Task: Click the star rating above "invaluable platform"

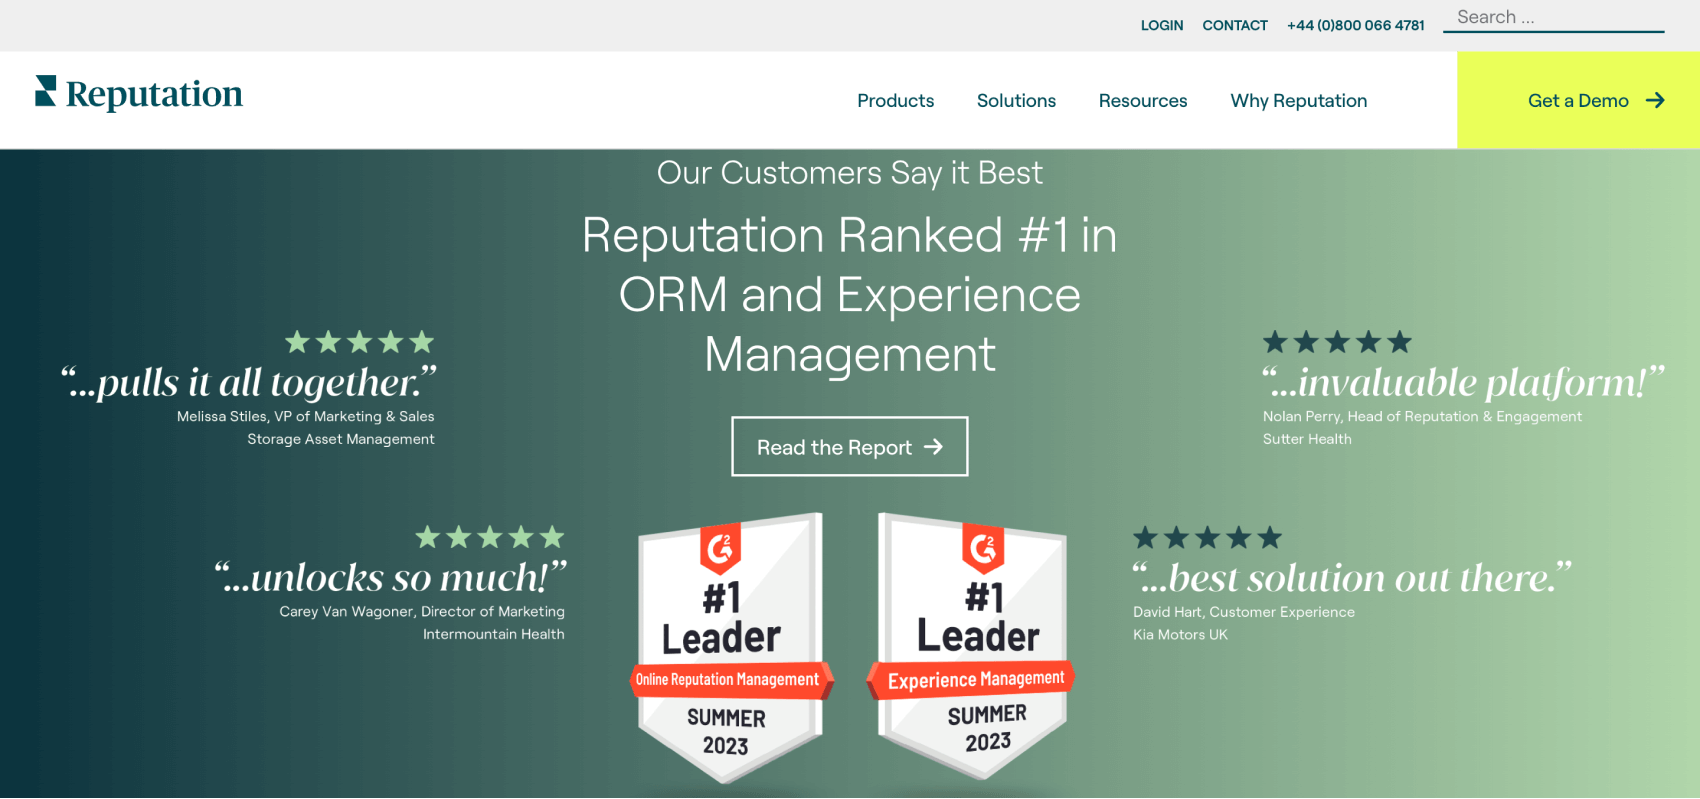Action: [x=1337, y=342]
